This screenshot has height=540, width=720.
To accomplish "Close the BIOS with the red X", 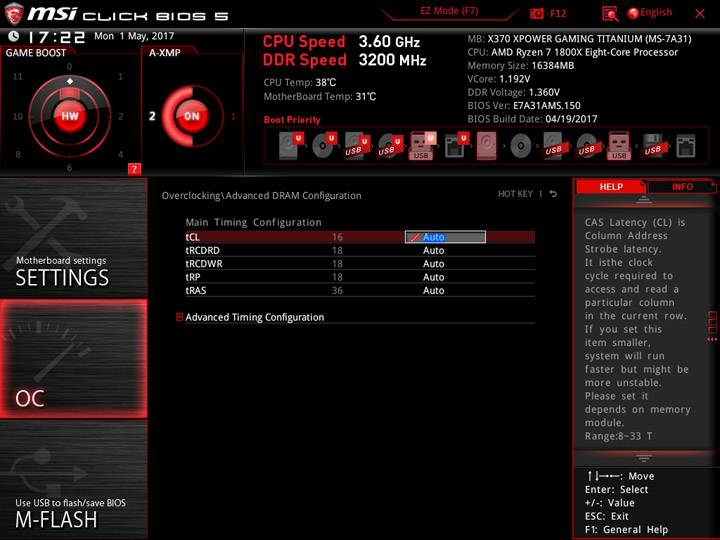I will click(x=700, y=14).
